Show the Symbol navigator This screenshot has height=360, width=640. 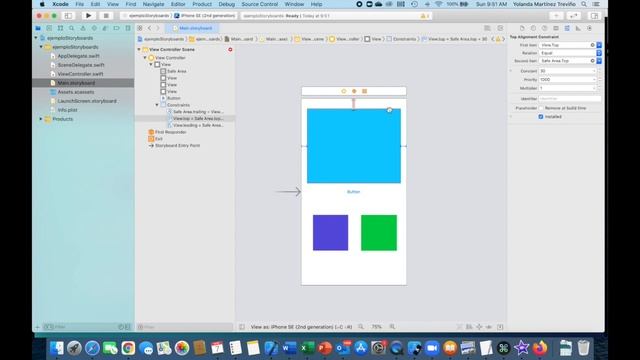point(60,28)
